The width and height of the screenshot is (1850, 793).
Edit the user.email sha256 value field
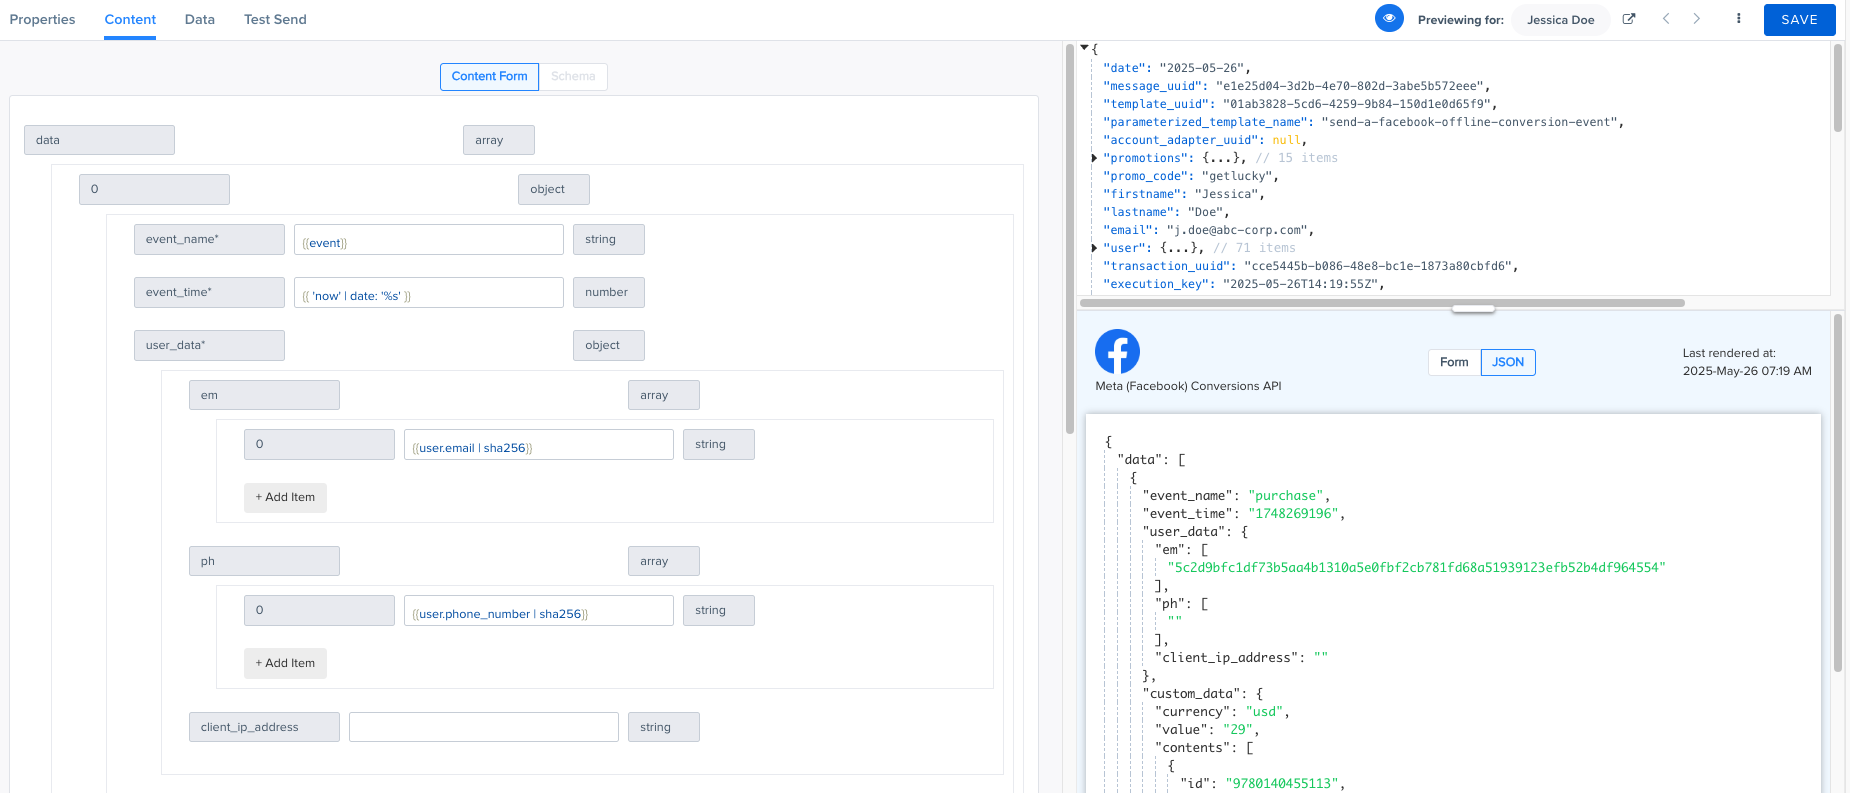(539, 445)
